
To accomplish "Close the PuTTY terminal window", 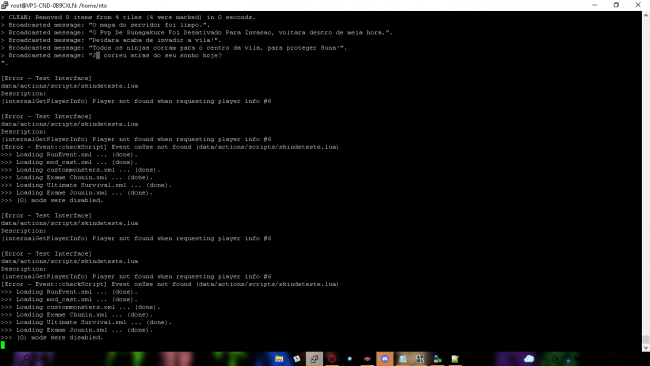I will coord(638,5).
